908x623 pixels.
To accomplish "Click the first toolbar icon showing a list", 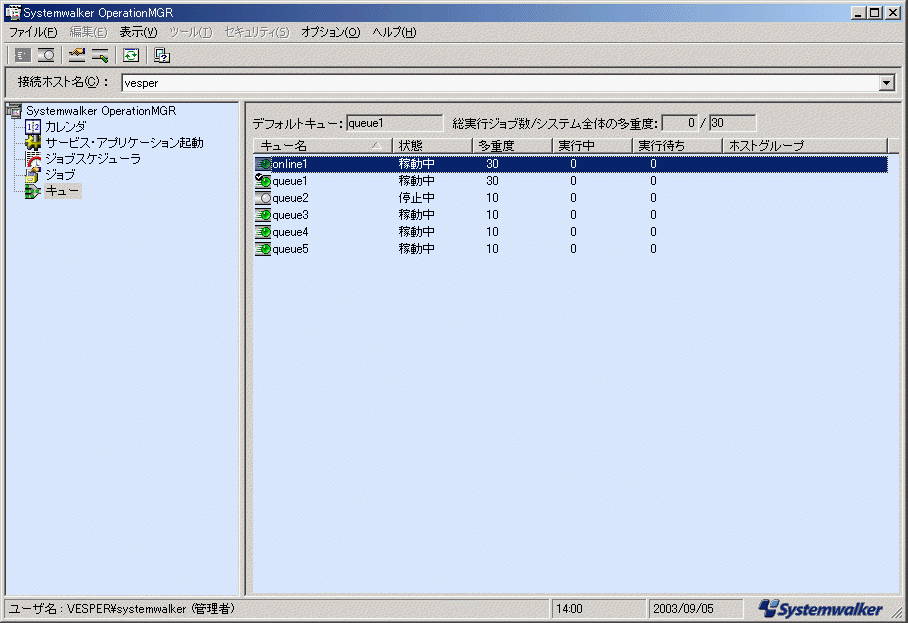I will tap(23, 56).
